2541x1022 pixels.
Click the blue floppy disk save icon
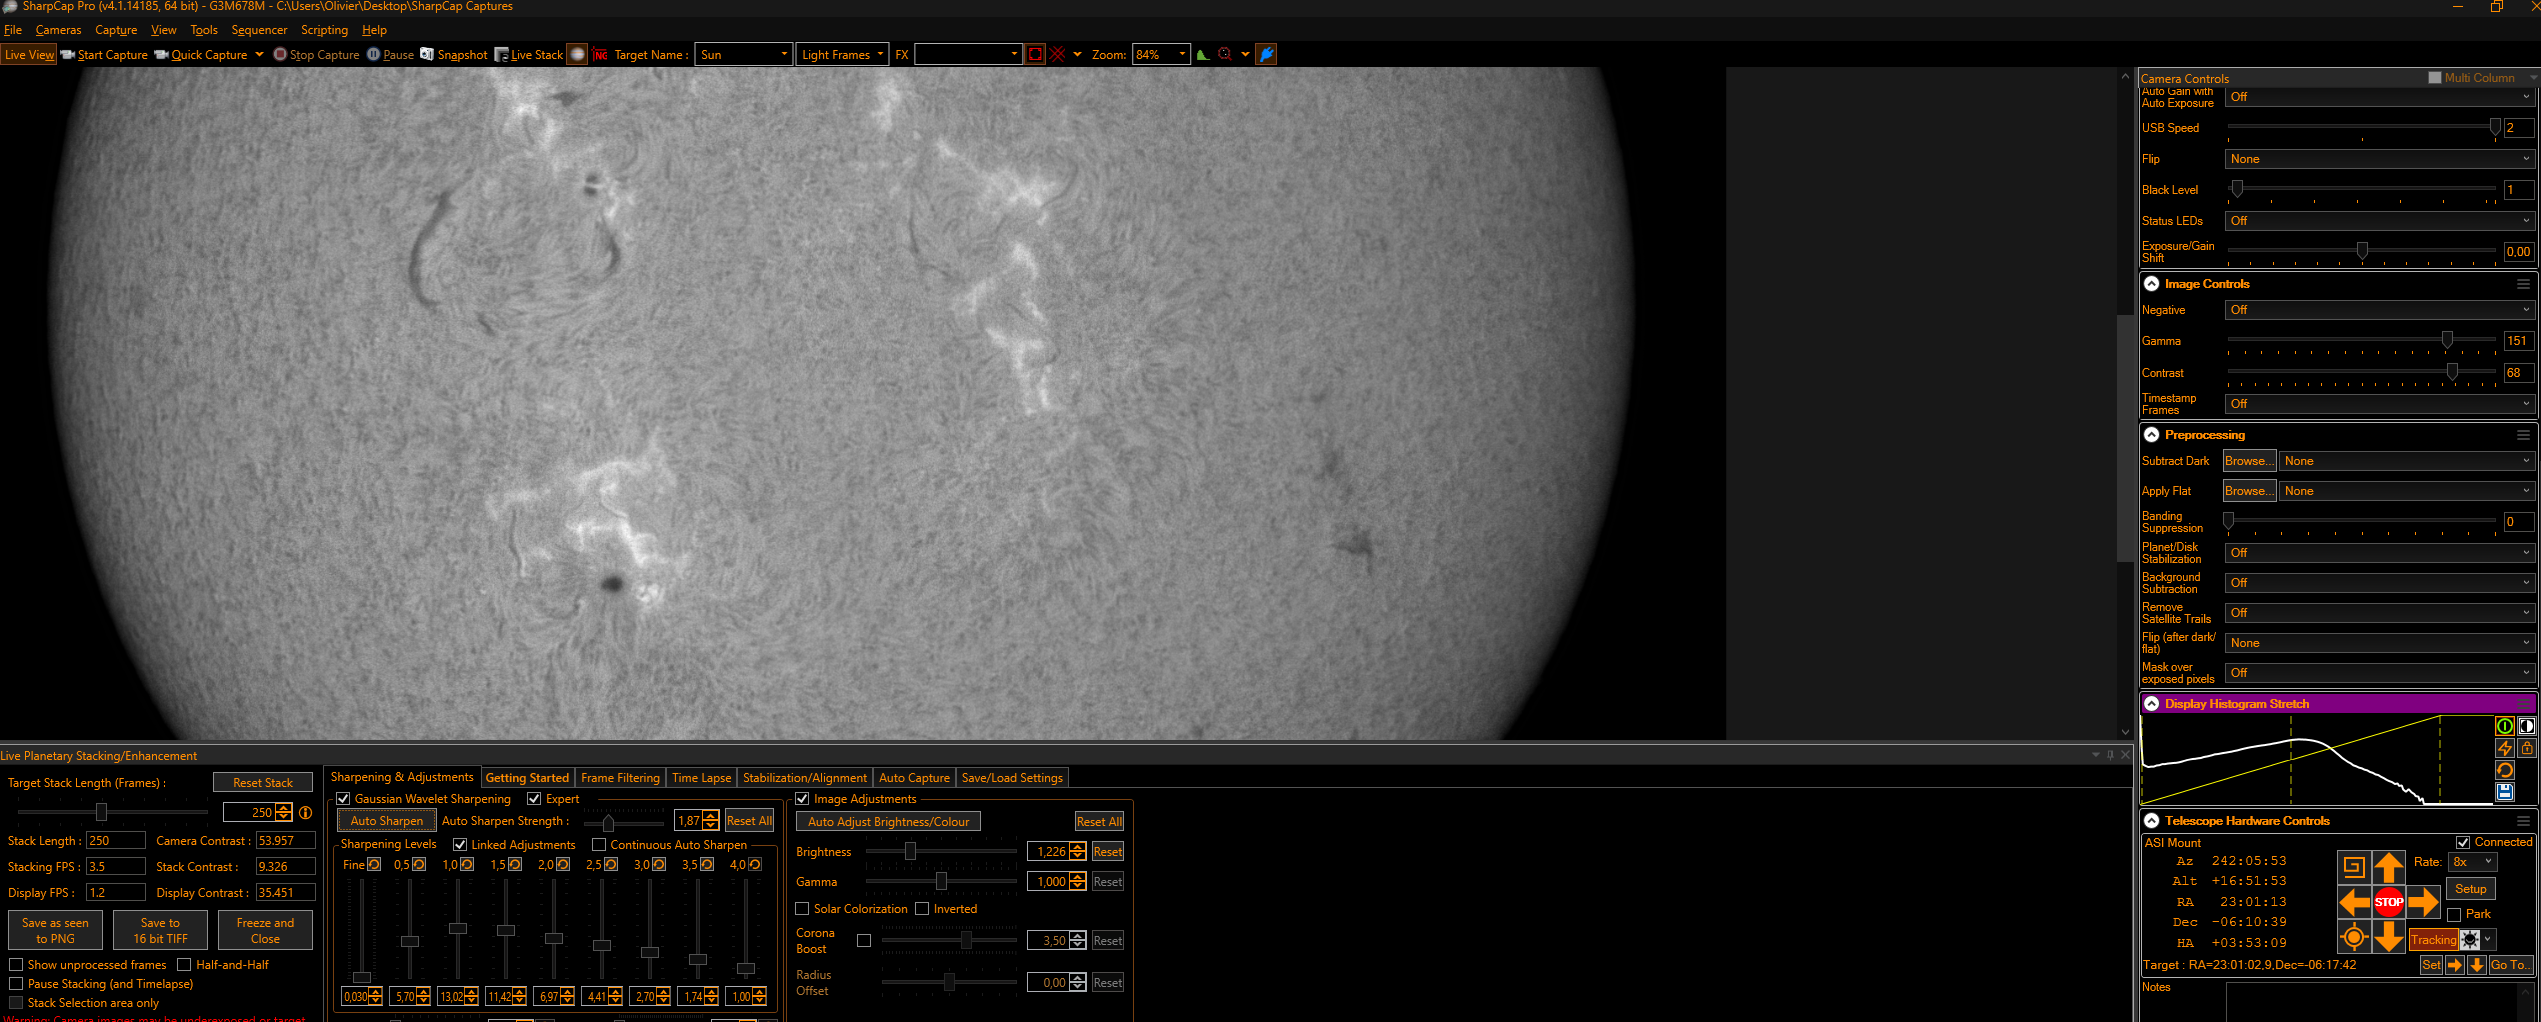2505,792
